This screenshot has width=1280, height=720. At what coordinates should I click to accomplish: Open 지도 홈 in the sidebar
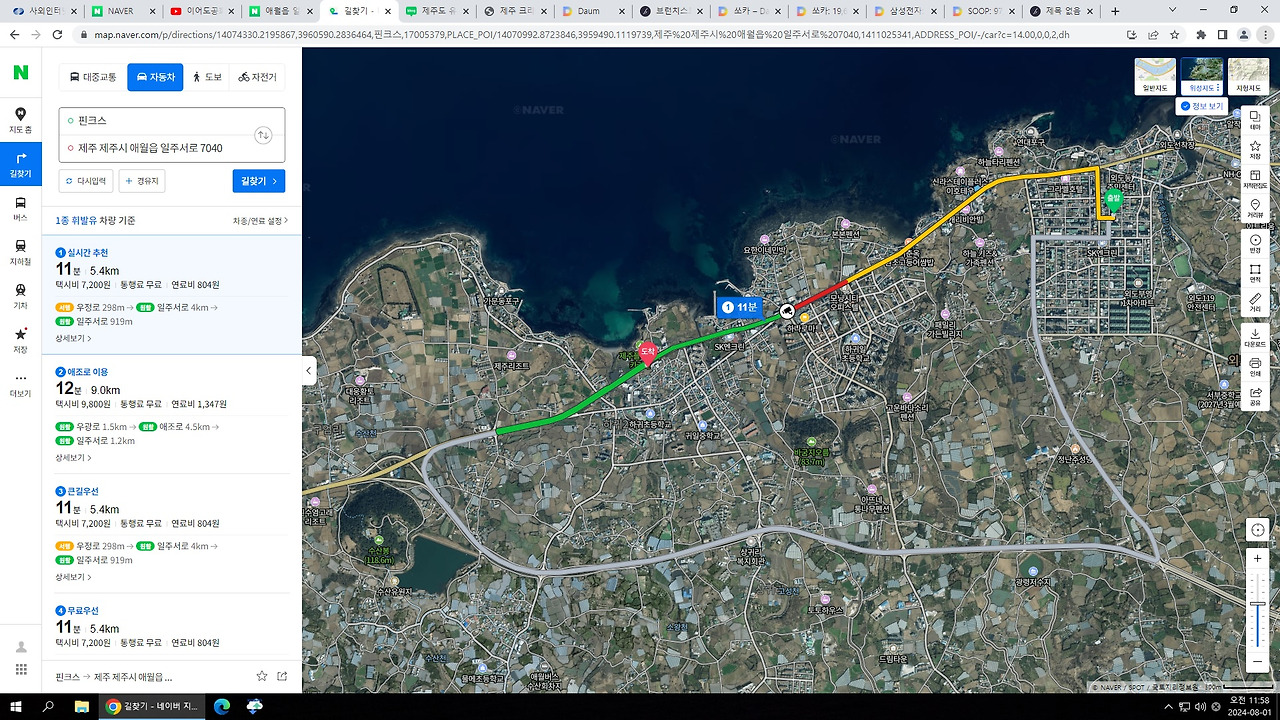(x=20, y=120)
